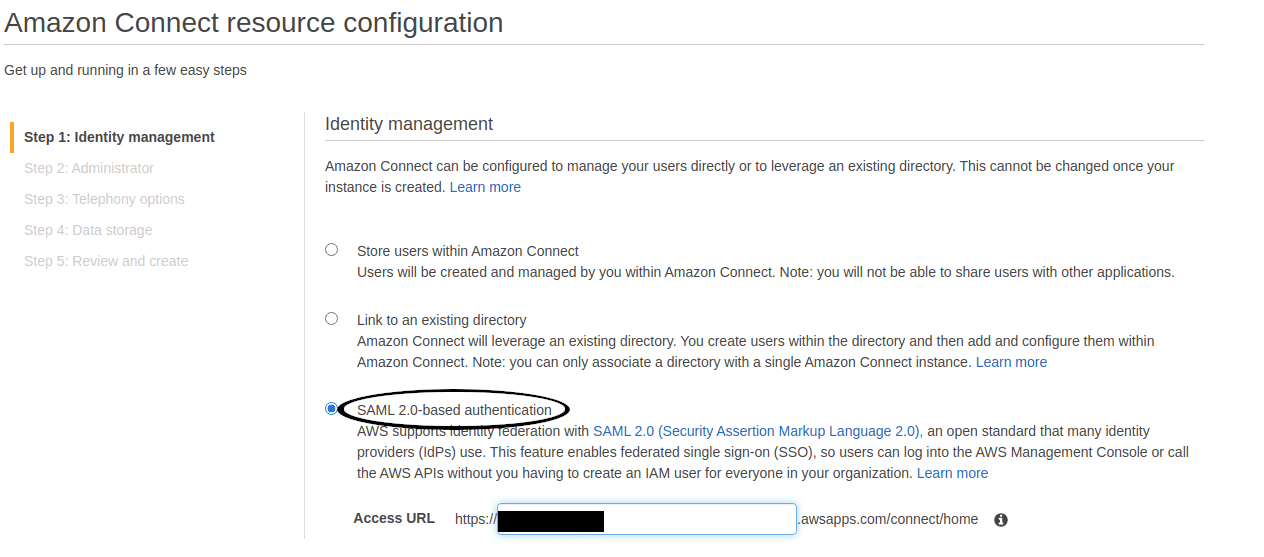1264x557 pixels.
Task: Select Store users within Amazon Connect radio button
Action: (x=332, y=250)
